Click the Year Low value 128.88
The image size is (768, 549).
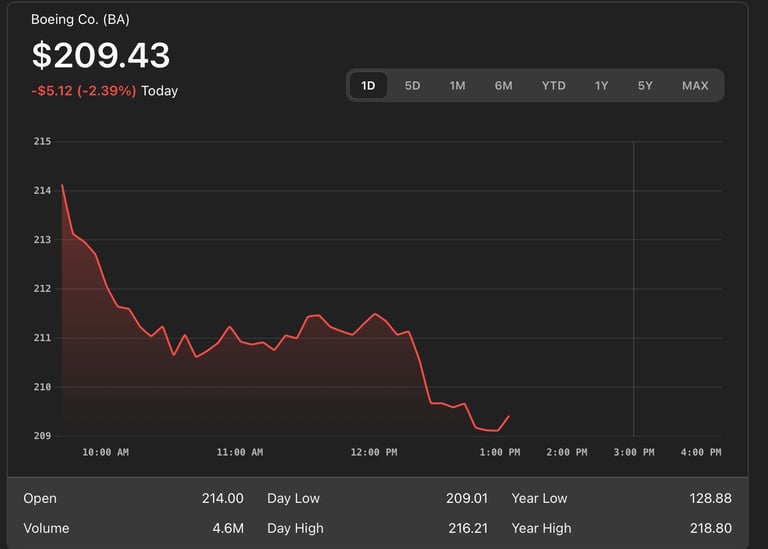pos(711,499)
